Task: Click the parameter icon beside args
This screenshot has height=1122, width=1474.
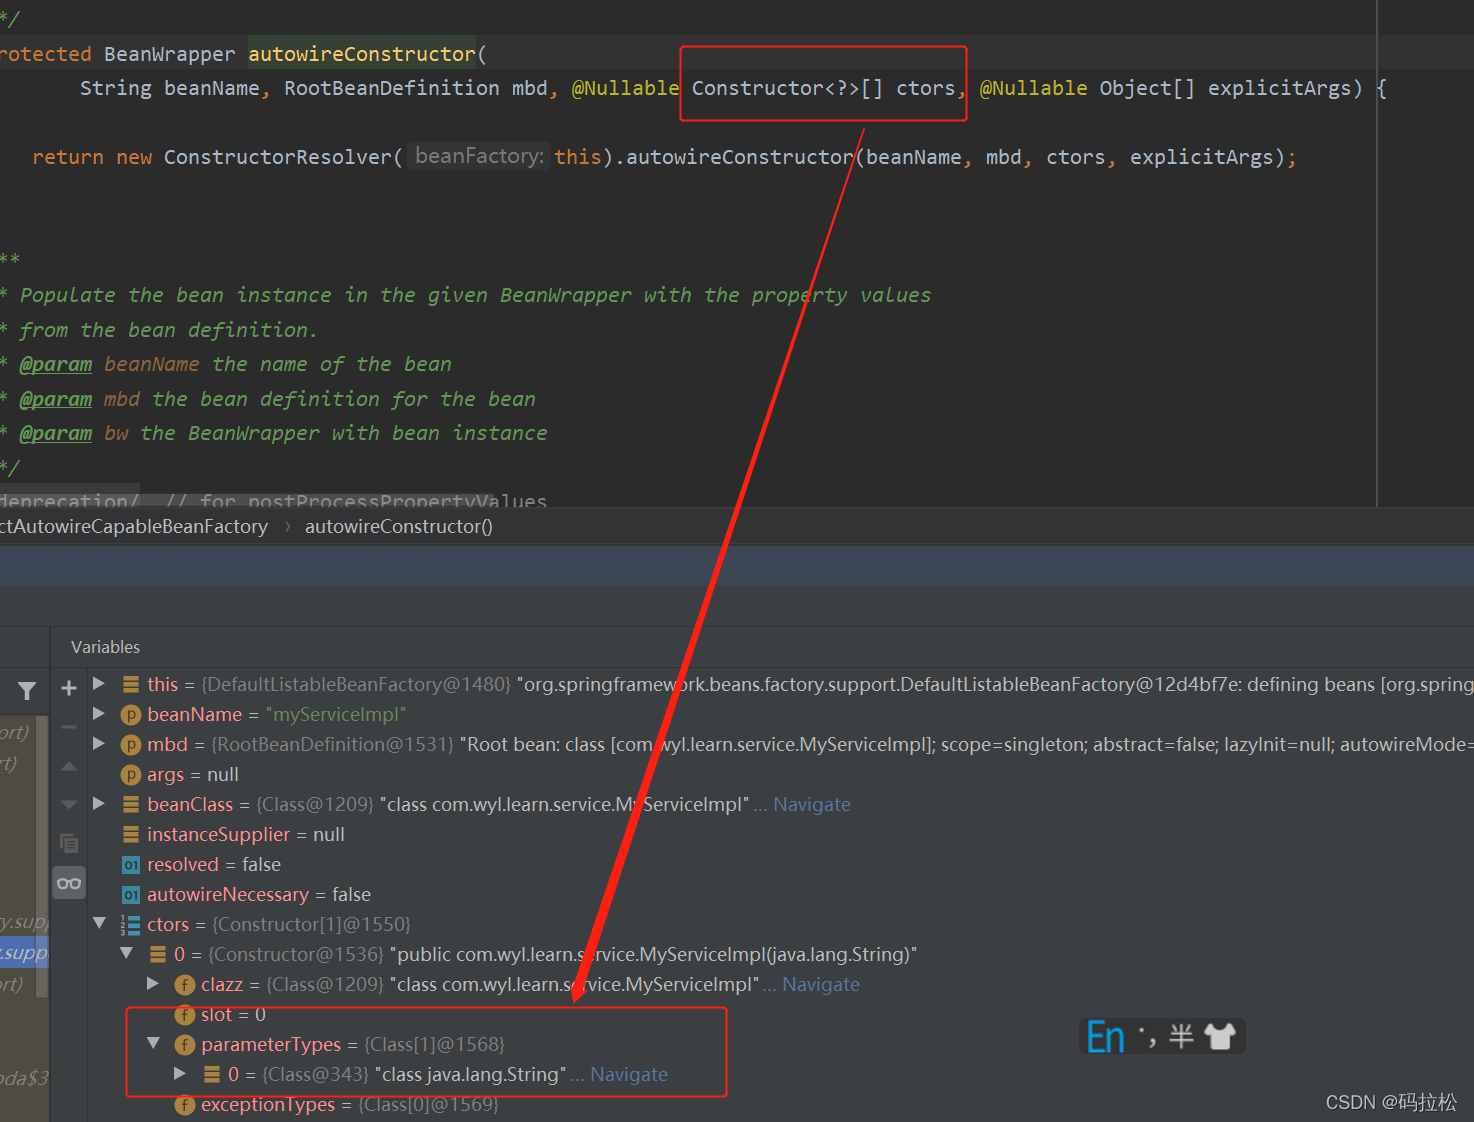Action: (131, 775)
